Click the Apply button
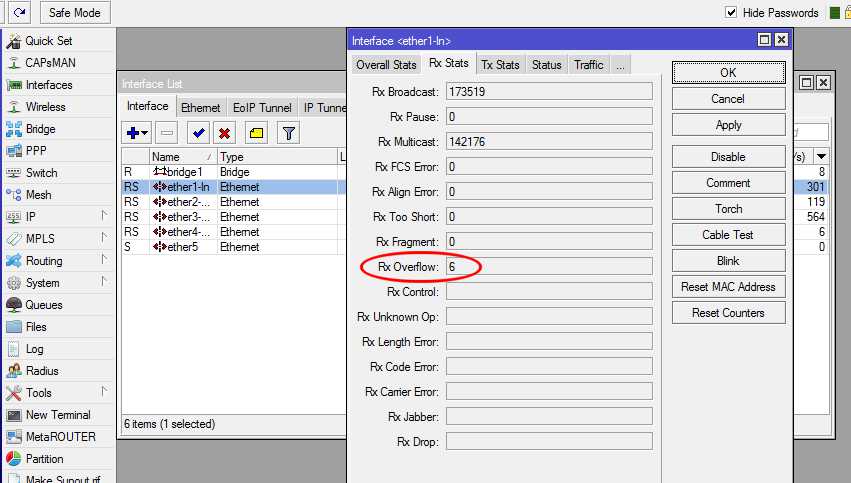 pyautogui.click(x=728, y=125)
